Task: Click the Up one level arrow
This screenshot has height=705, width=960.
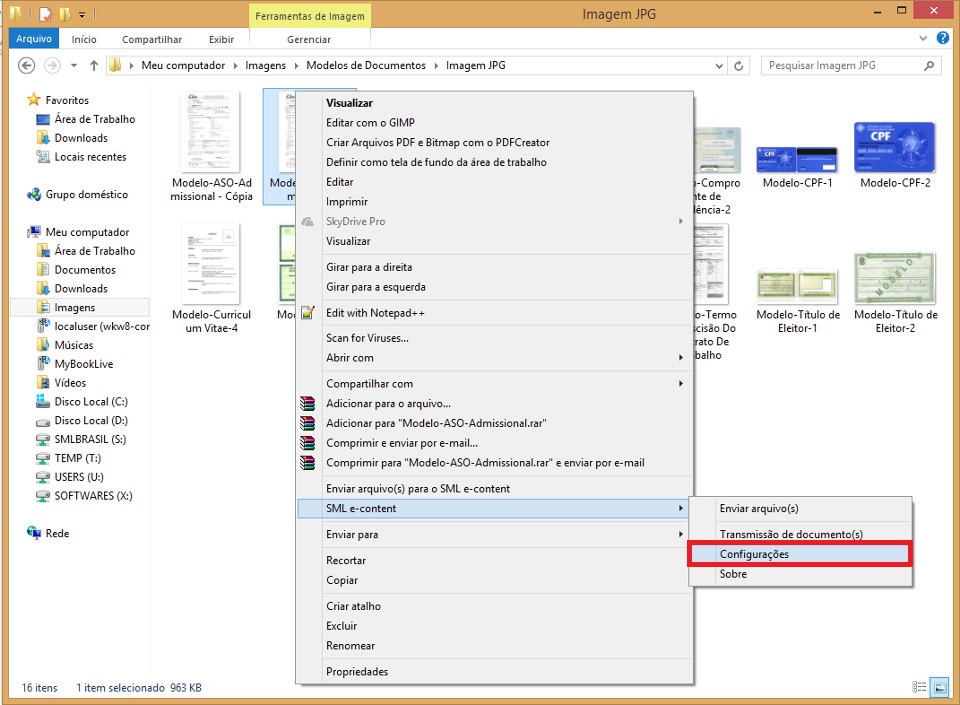Action: (94, 65)
